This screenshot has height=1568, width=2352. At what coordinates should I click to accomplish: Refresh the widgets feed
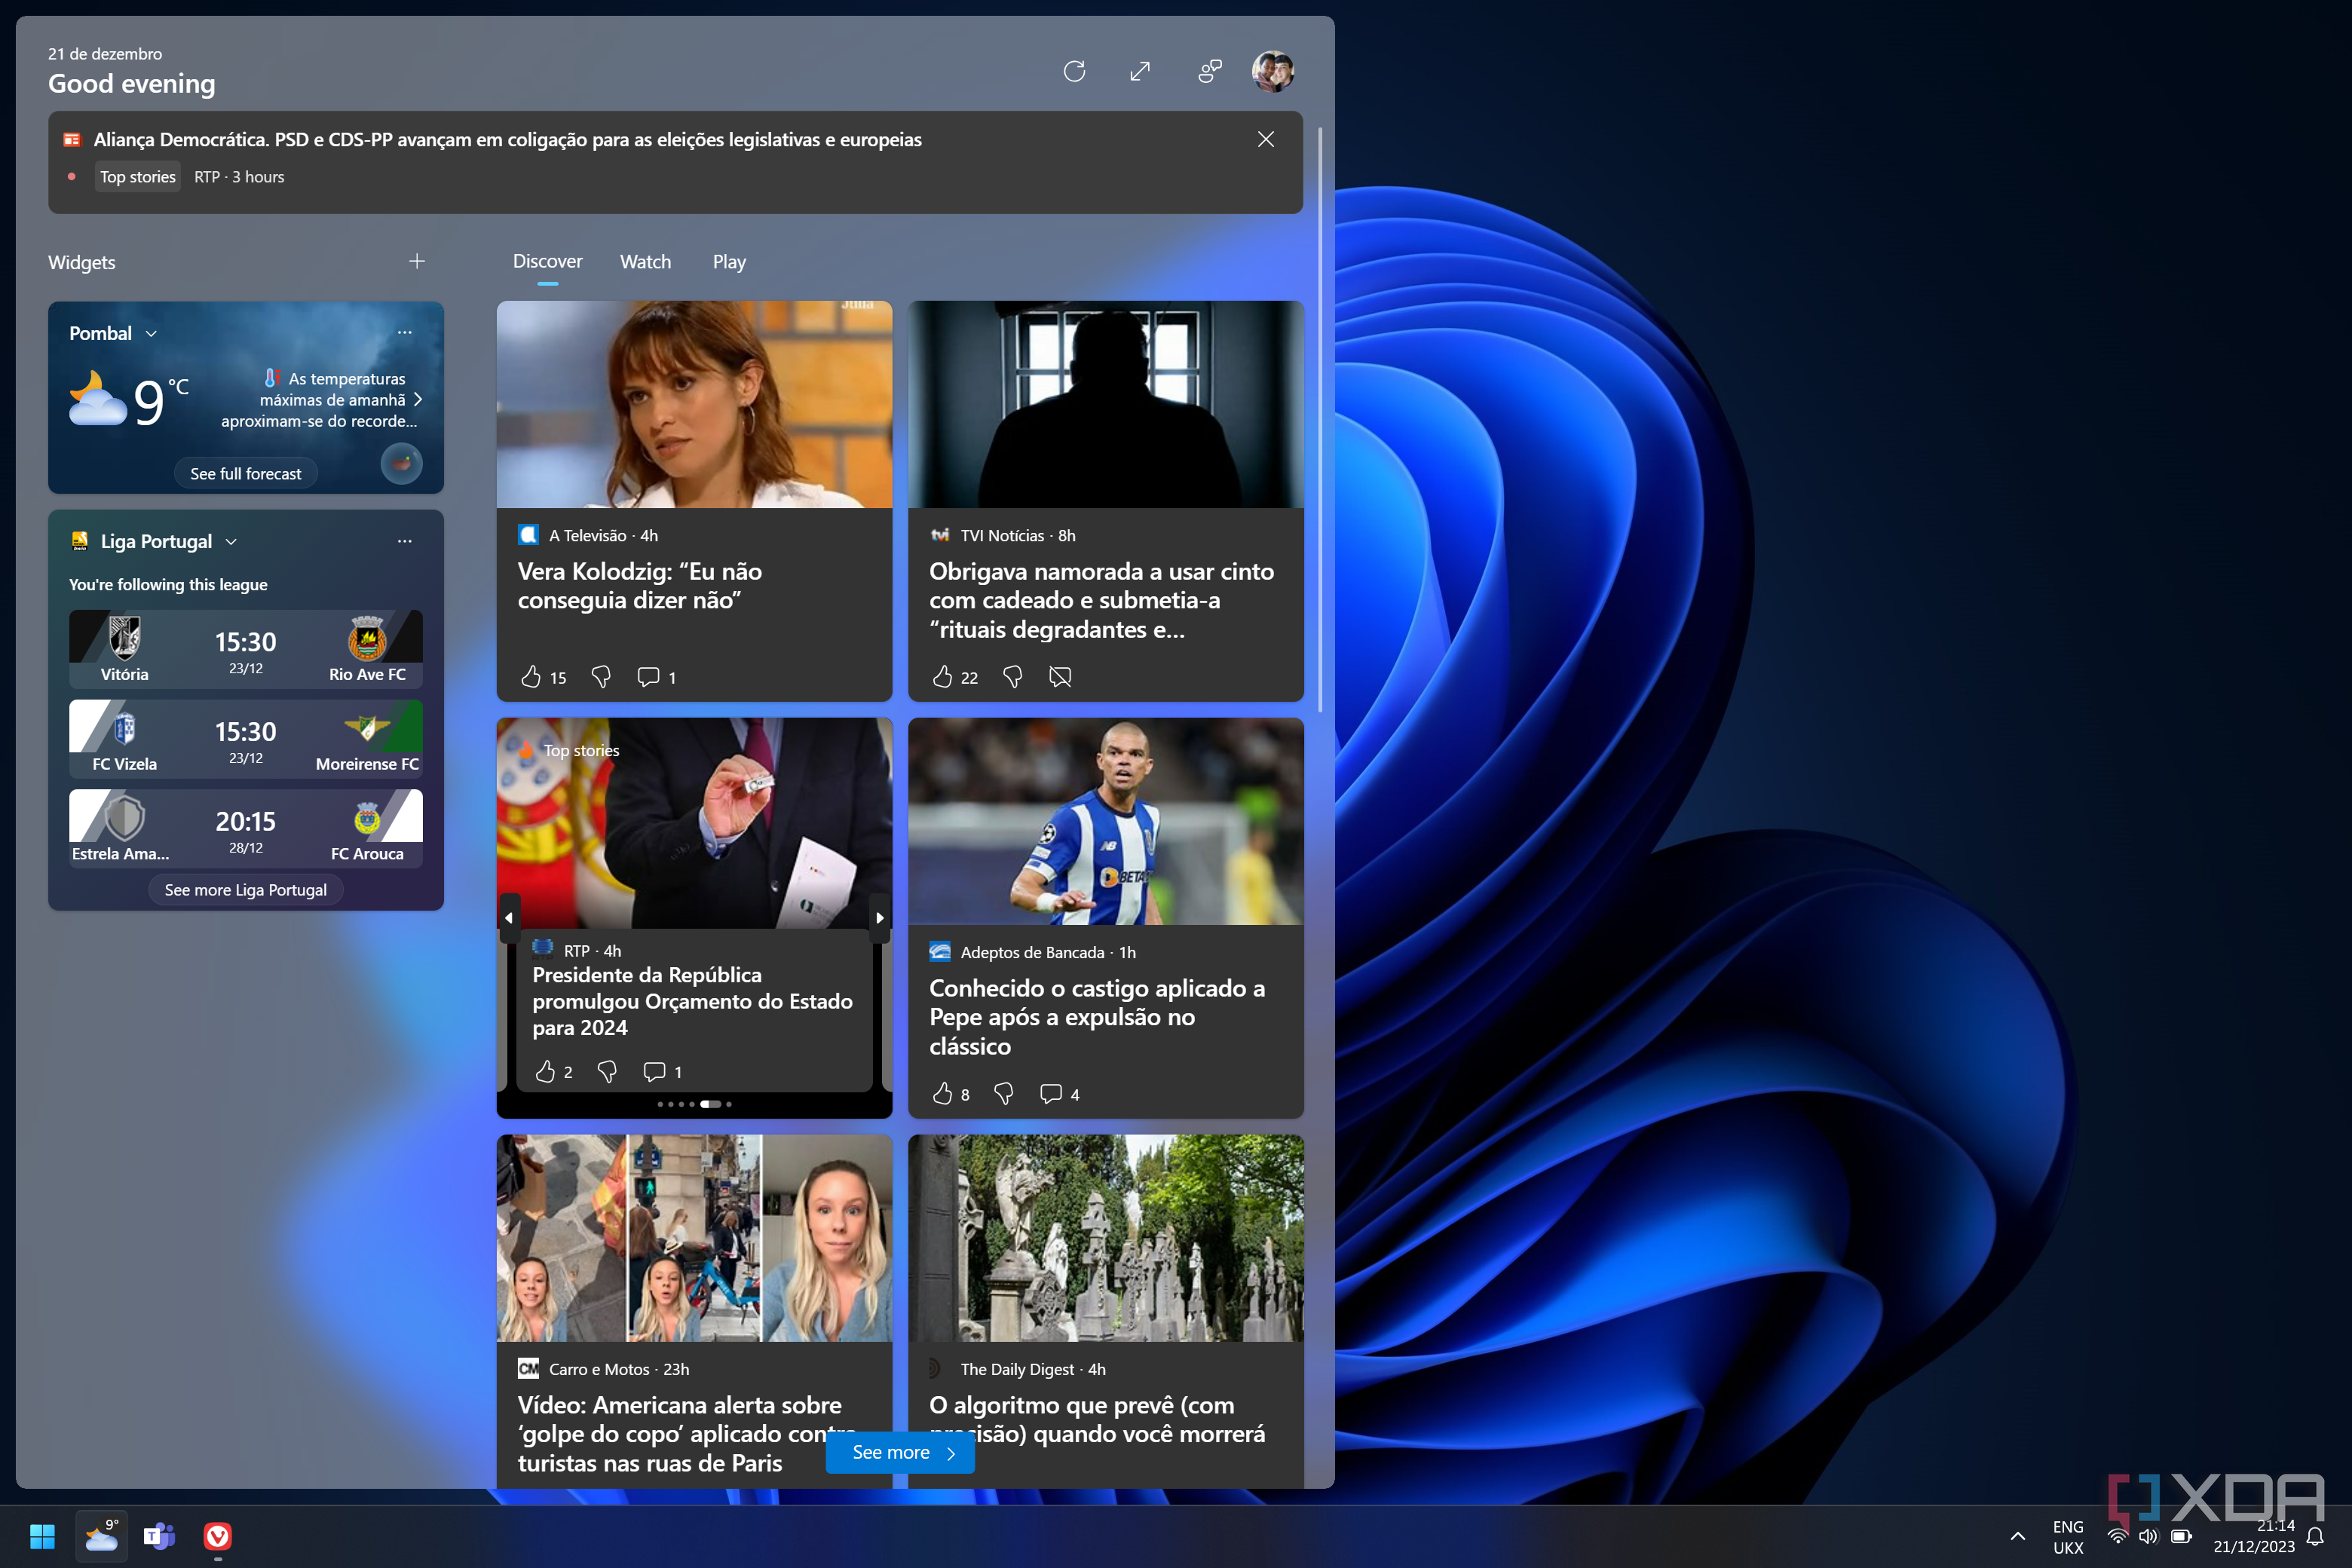click(1074, 71)
